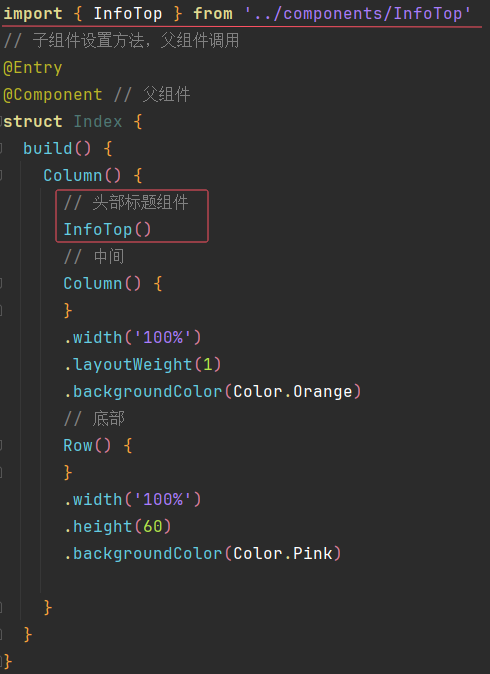Click the comment '// 头部标题组件'
The width and height of the screenshot is (490, 674).
126,202
